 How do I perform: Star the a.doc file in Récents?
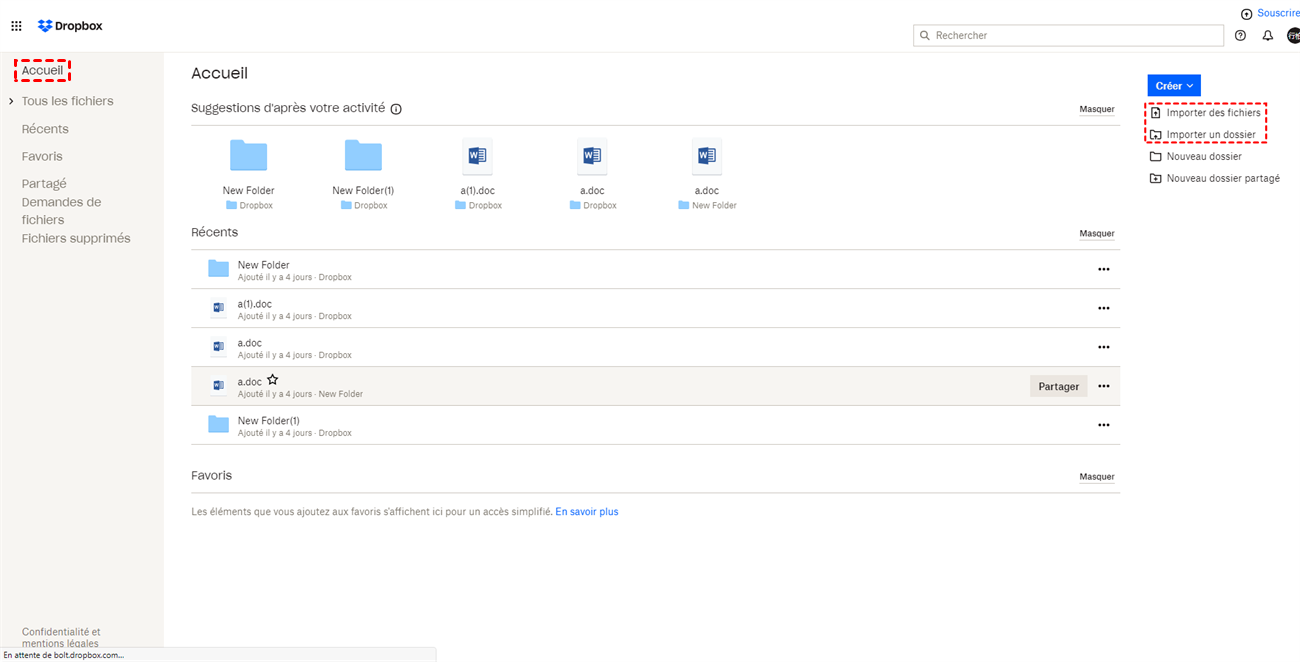272,381
